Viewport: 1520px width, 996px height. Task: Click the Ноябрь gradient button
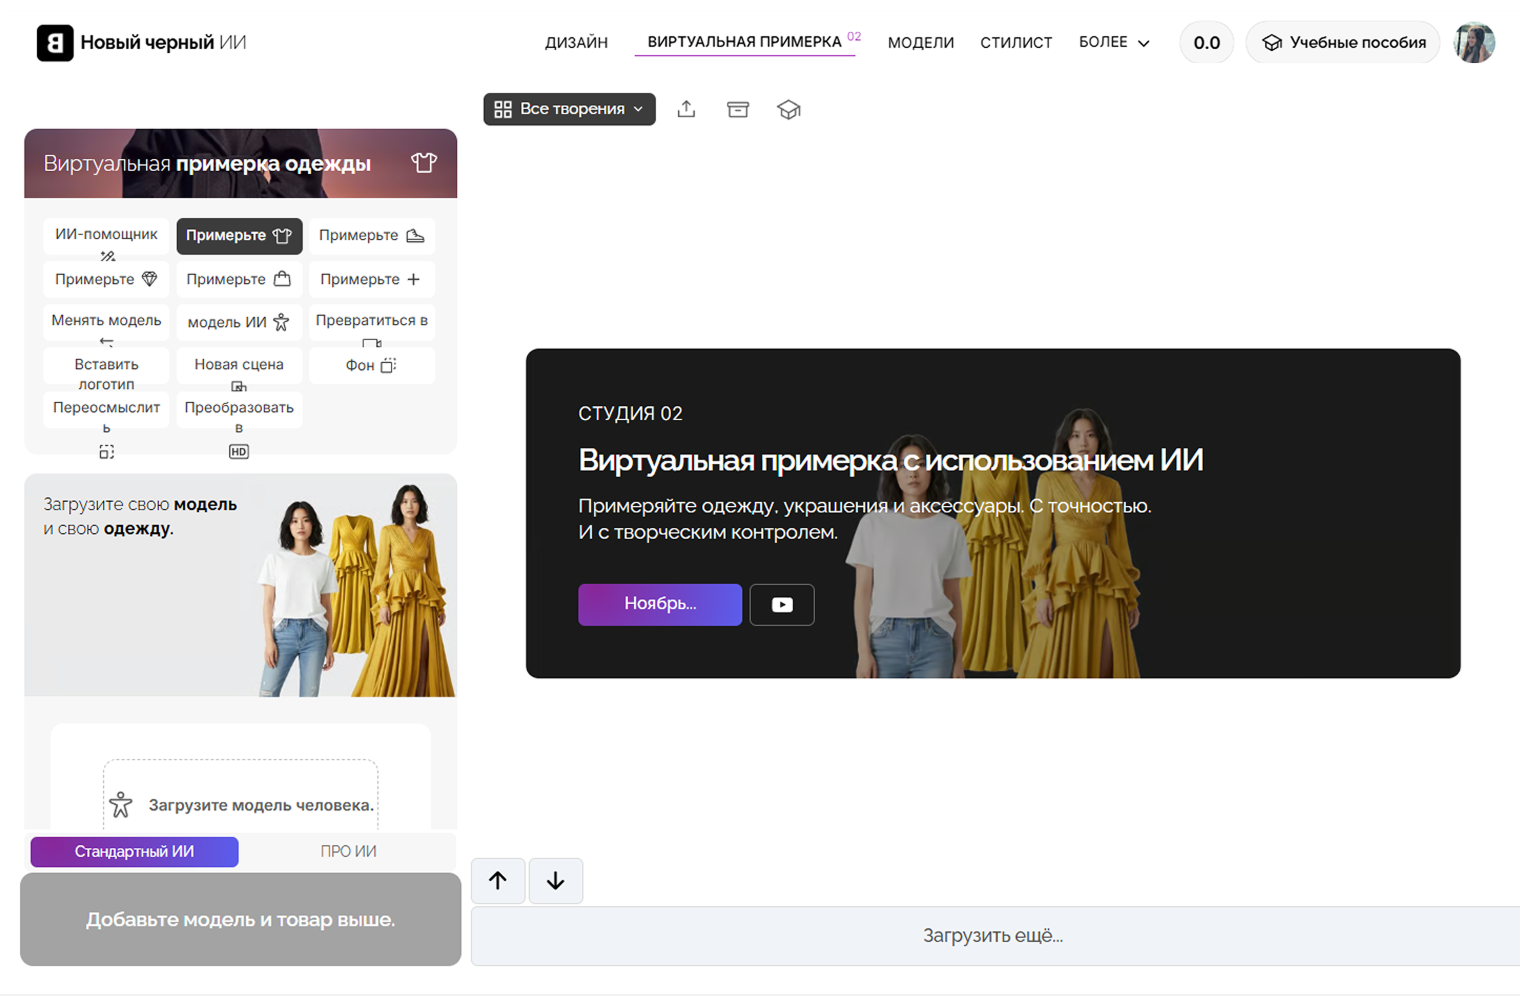[x=659, y=604]
